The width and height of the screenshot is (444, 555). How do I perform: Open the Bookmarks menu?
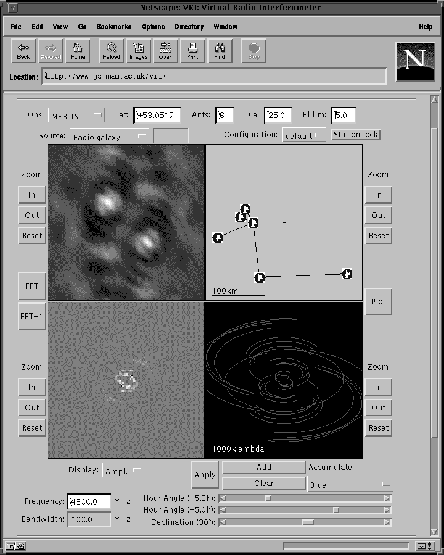tap(114, 27)
